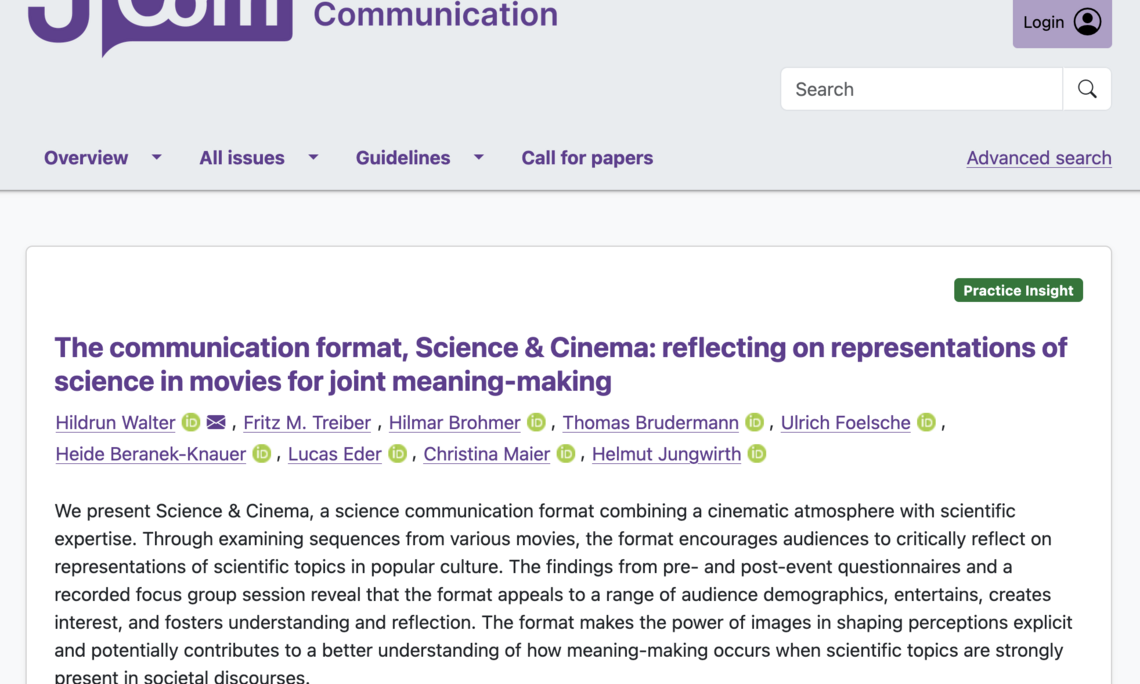The height and width of the screenshot is (684, 1140).
Task: Open the Guidelines menu
Action: point(403,158)
